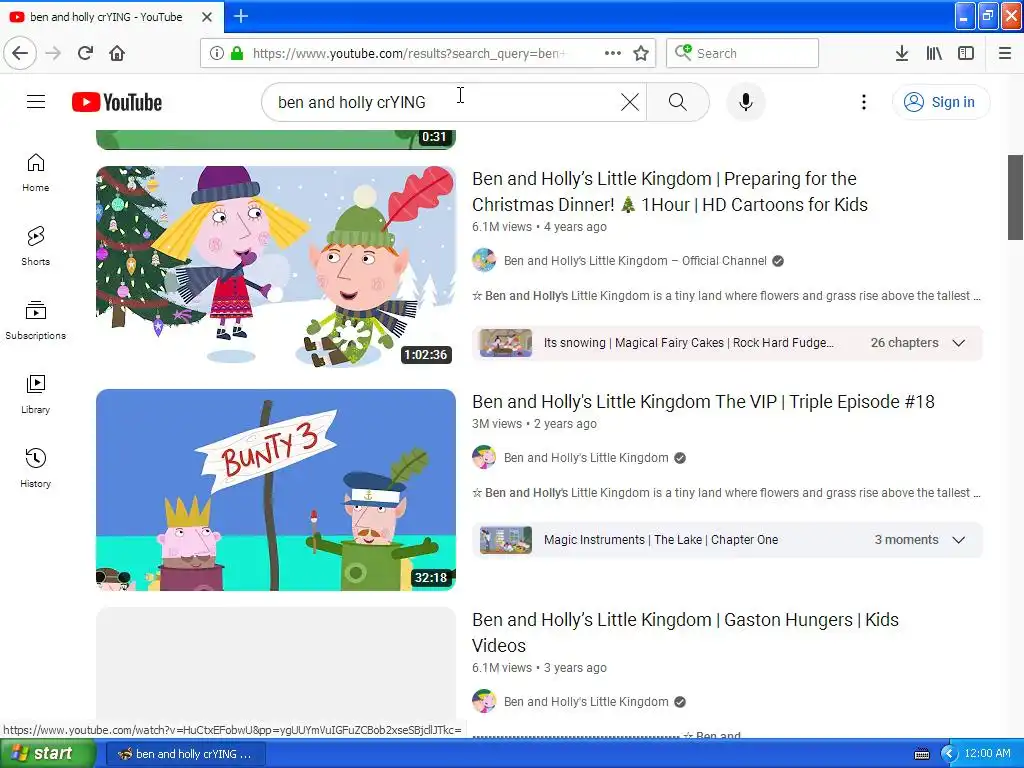Clear the YouTube search text with X
The width and height of the screenshot is (1024, 768).
point(630,102)
